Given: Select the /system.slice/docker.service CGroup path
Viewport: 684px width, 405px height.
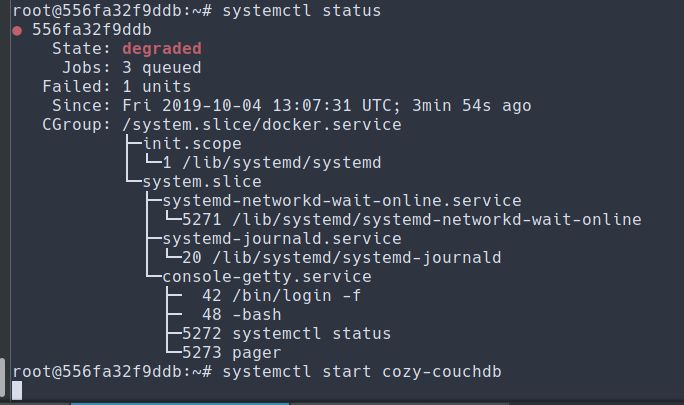Looking at the screenshot, I should click(261, 125).
